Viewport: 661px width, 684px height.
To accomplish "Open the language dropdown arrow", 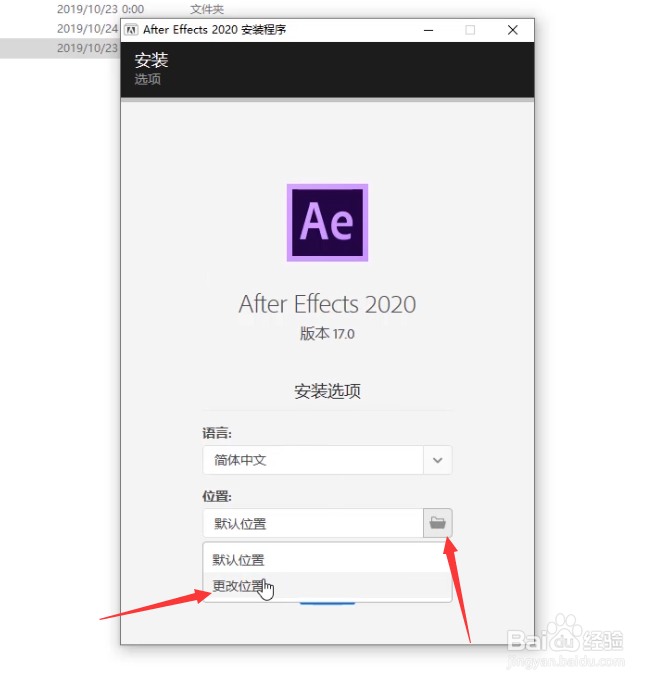I will click(438, 460).
